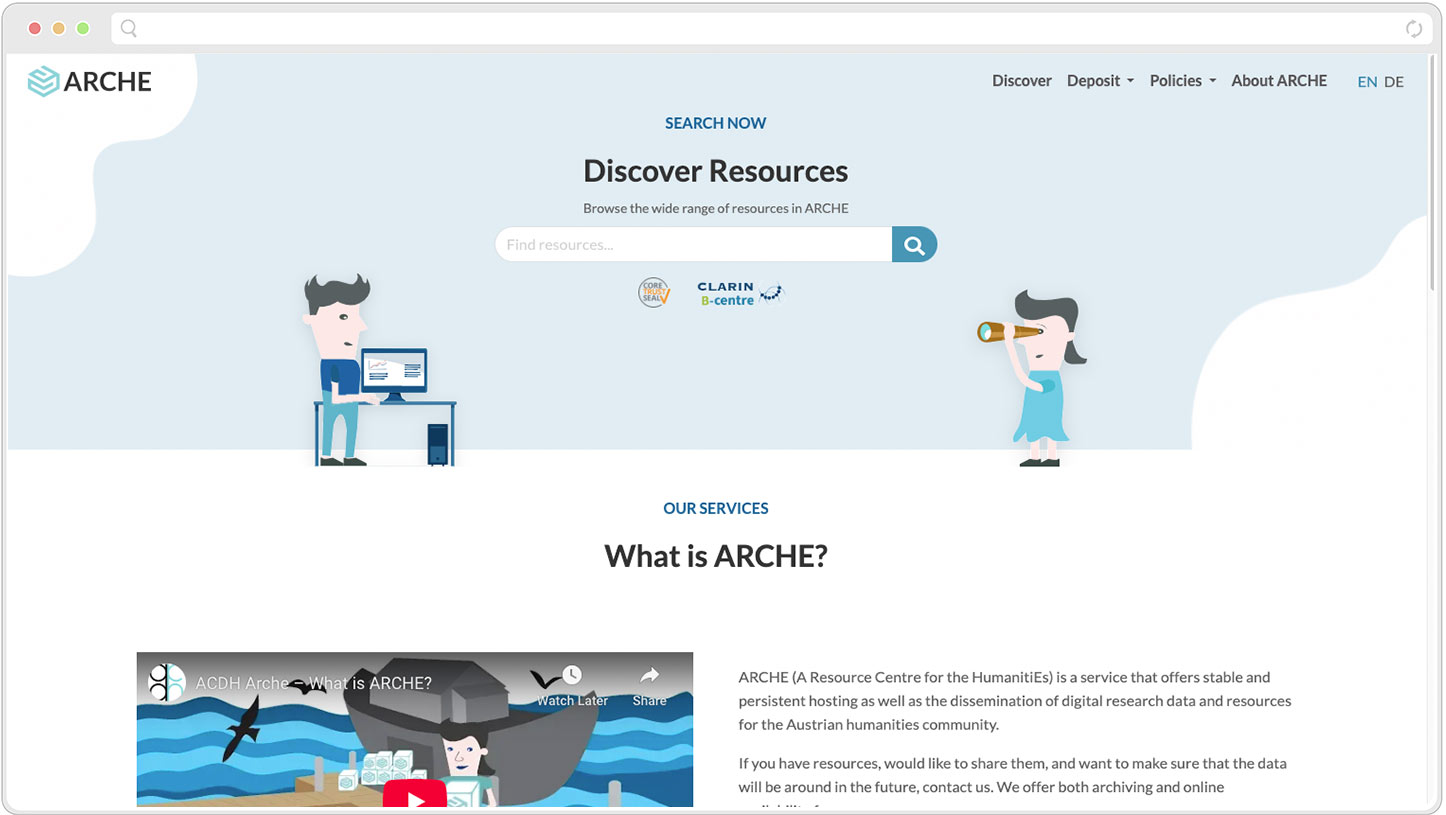Viewport: 1446px width, 815px height.
Task: Open the CLARIN B-centre logo
Action: (x=740, y=293)
